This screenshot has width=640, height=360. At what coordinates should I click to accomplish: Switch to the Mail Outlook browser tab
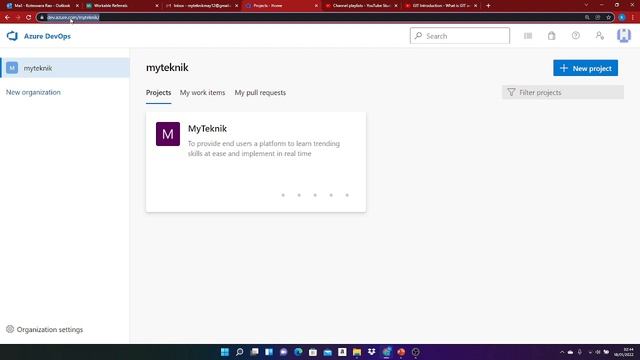click(x=41, y=6)
